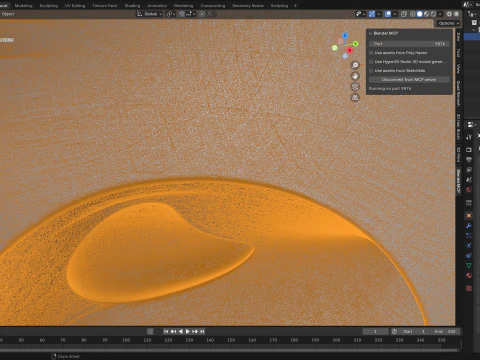Open the Render properties tab icon
This screenshot has width=480, height=360.
tap(469, 150)
